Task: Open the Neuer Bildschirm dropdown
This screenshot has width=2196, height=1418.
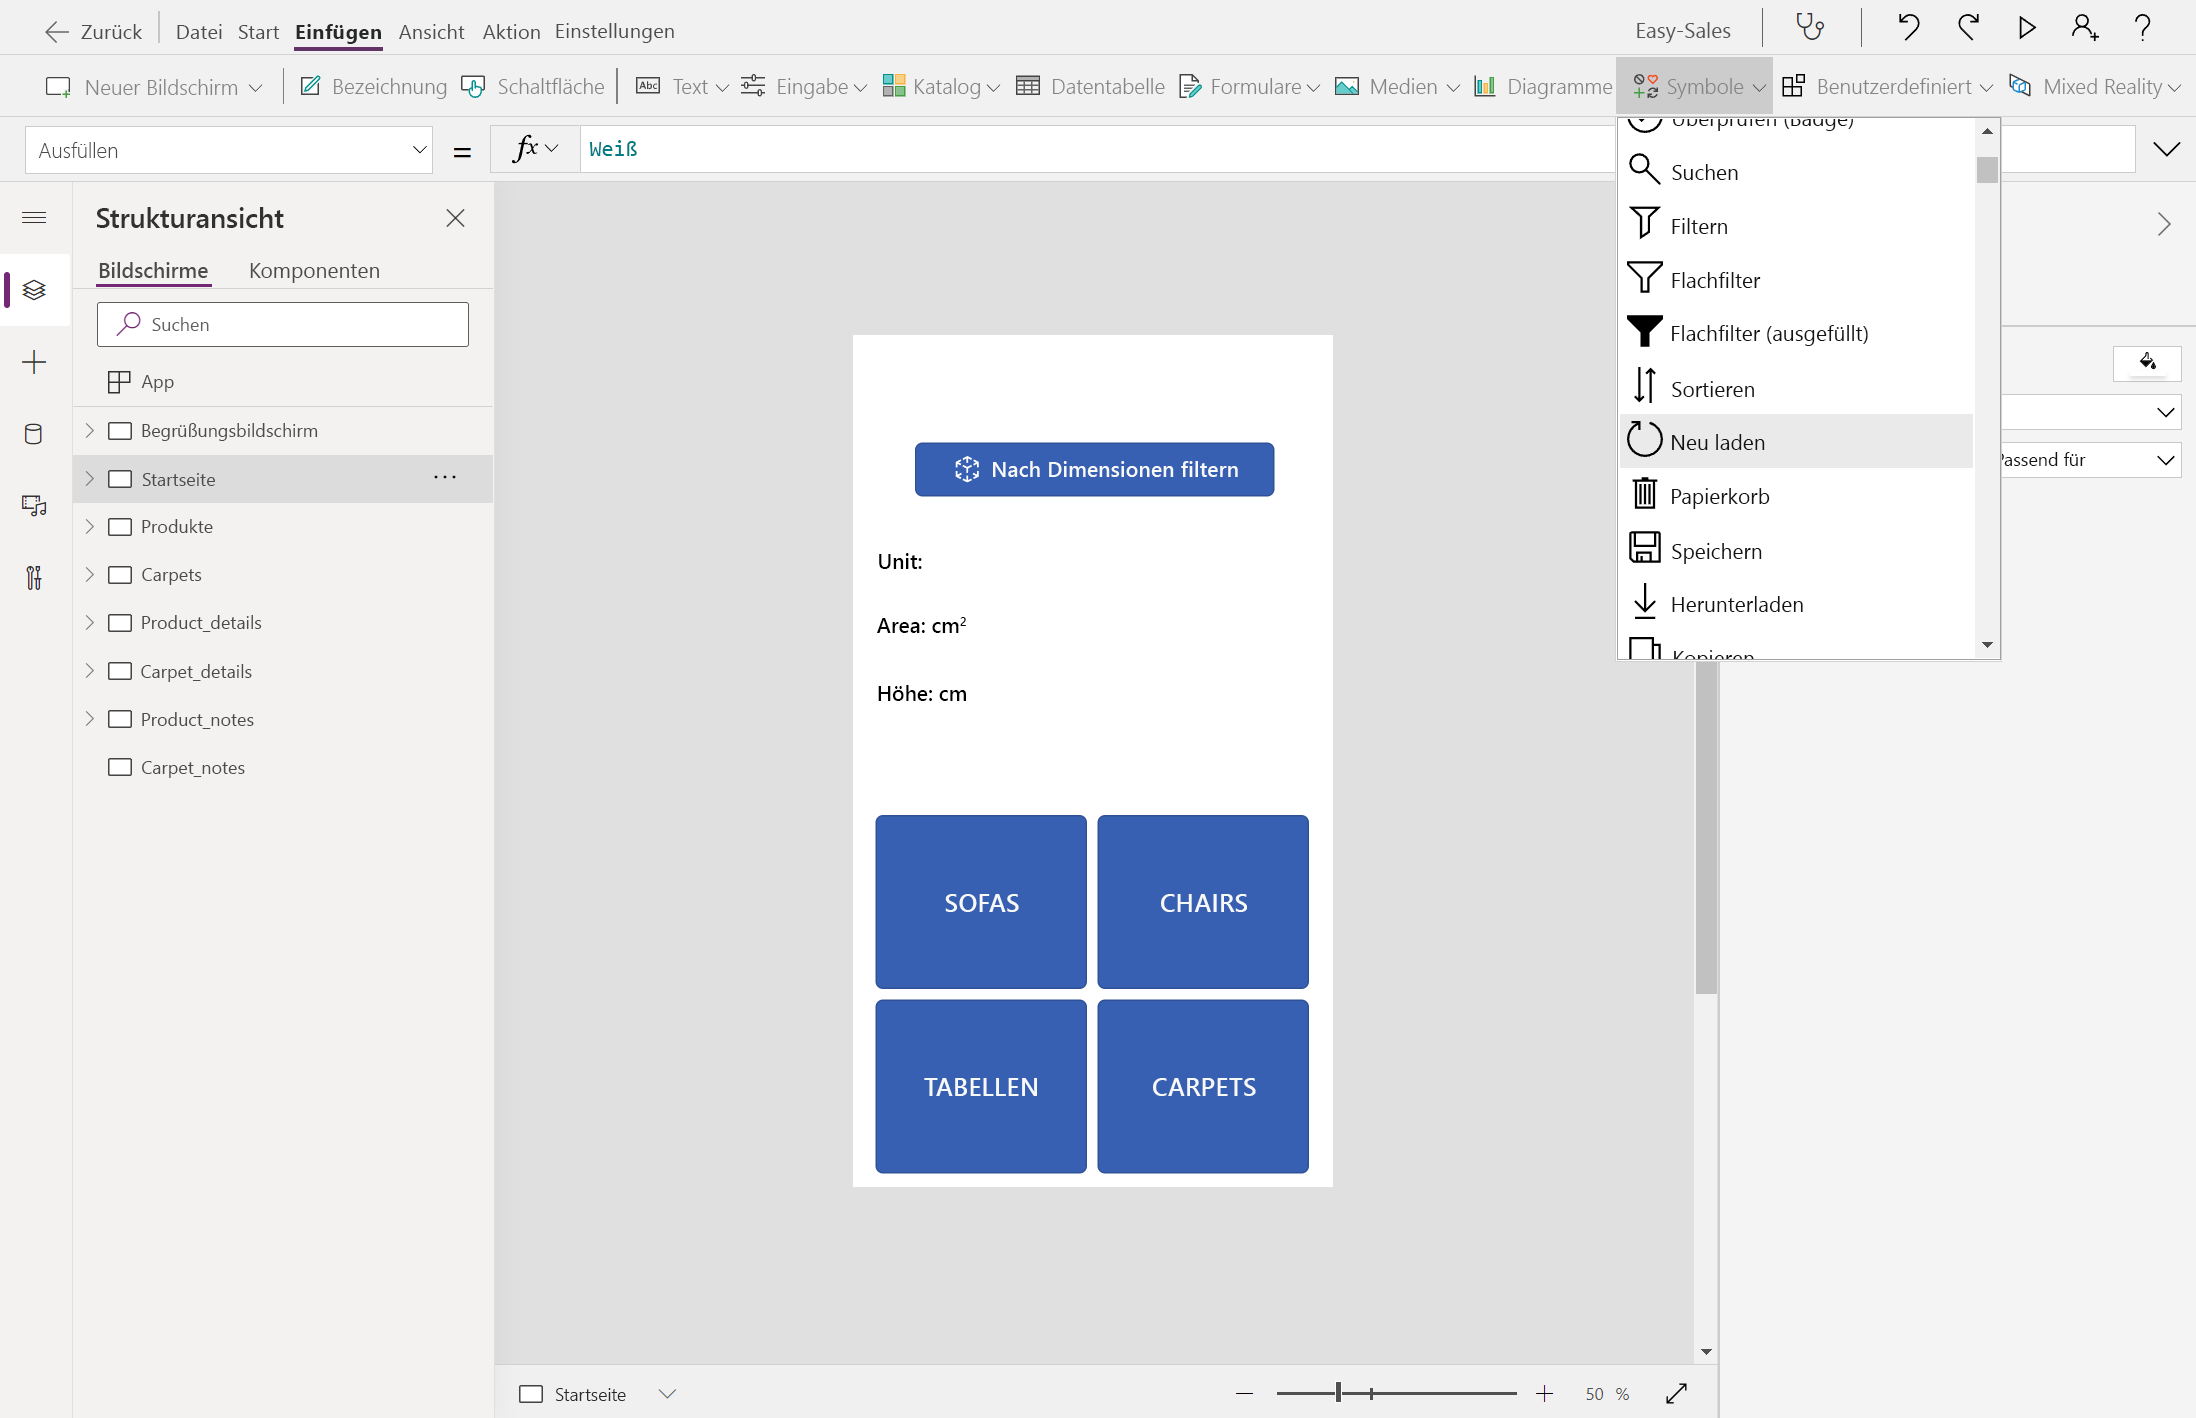Action: 155,87
